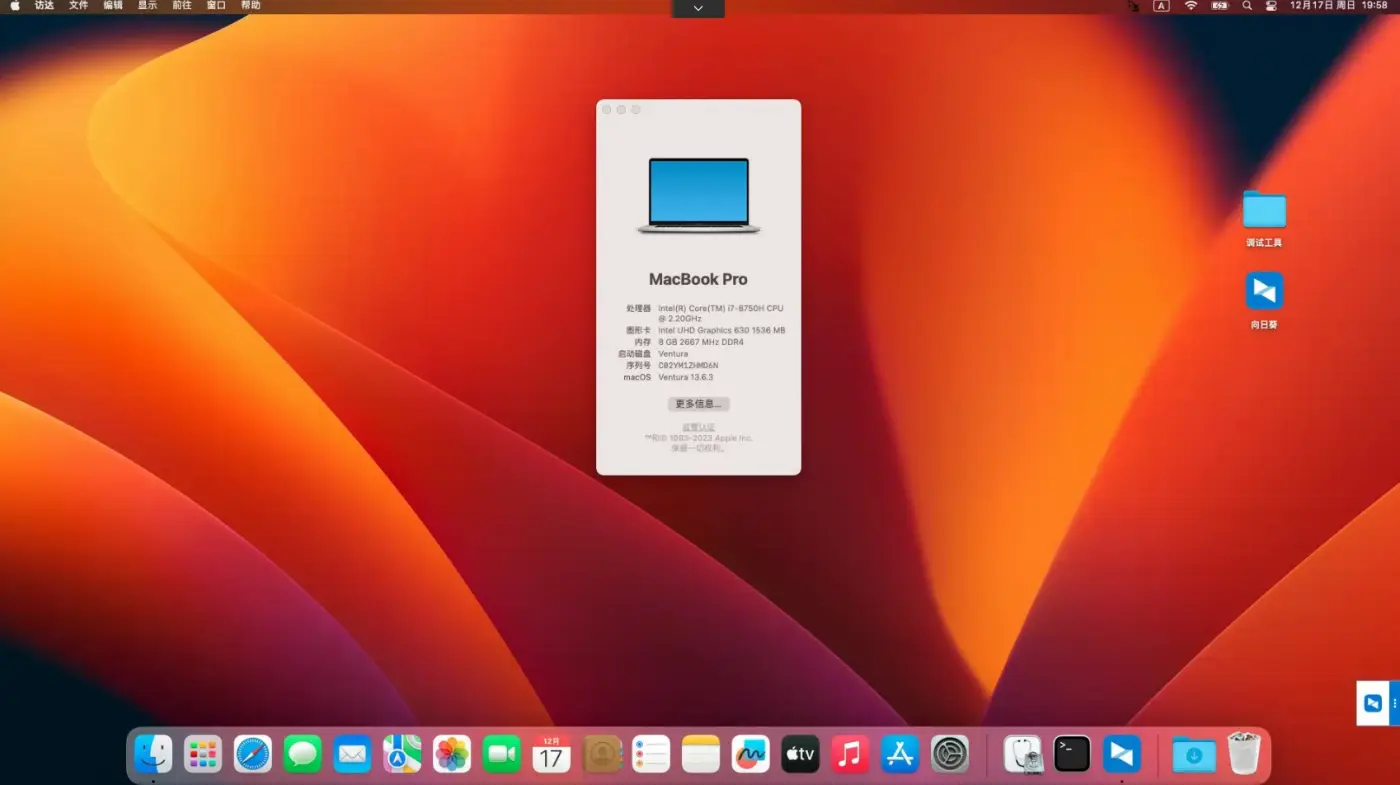Screen dimensions: 1400x785
Task: Open FaceTime from the Dock
Action: (501, 754)
